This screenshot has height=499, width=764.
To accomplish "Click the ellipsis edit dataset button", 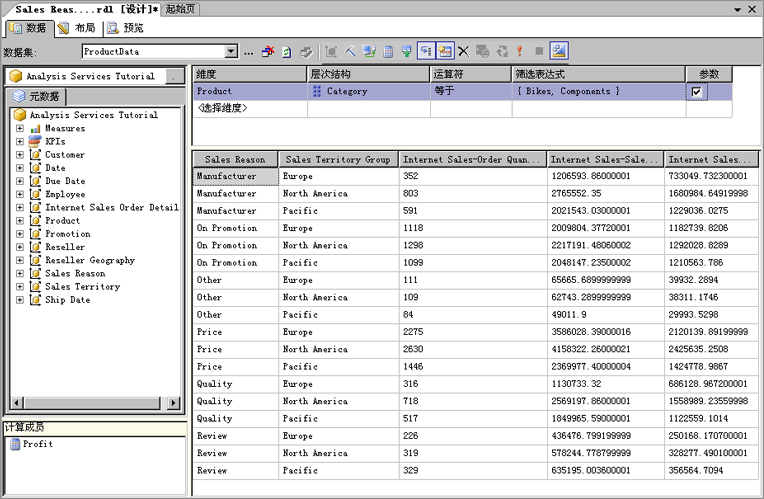I will 249,51.
